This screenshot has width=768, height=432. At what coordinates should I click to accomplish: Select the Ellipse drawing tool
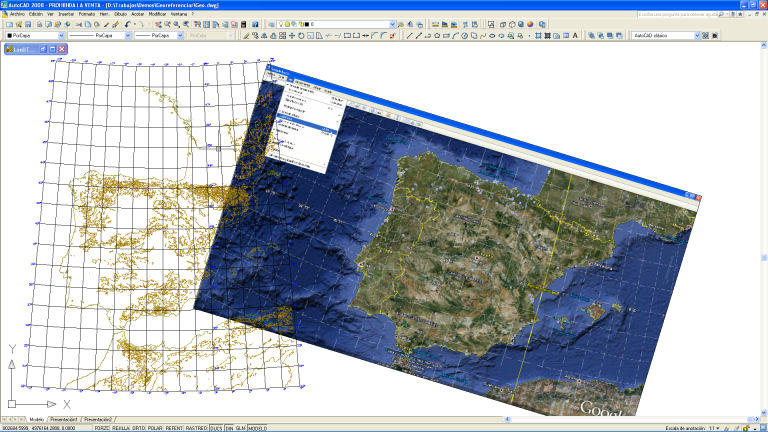pyautogui.click(x=492, y=35)
